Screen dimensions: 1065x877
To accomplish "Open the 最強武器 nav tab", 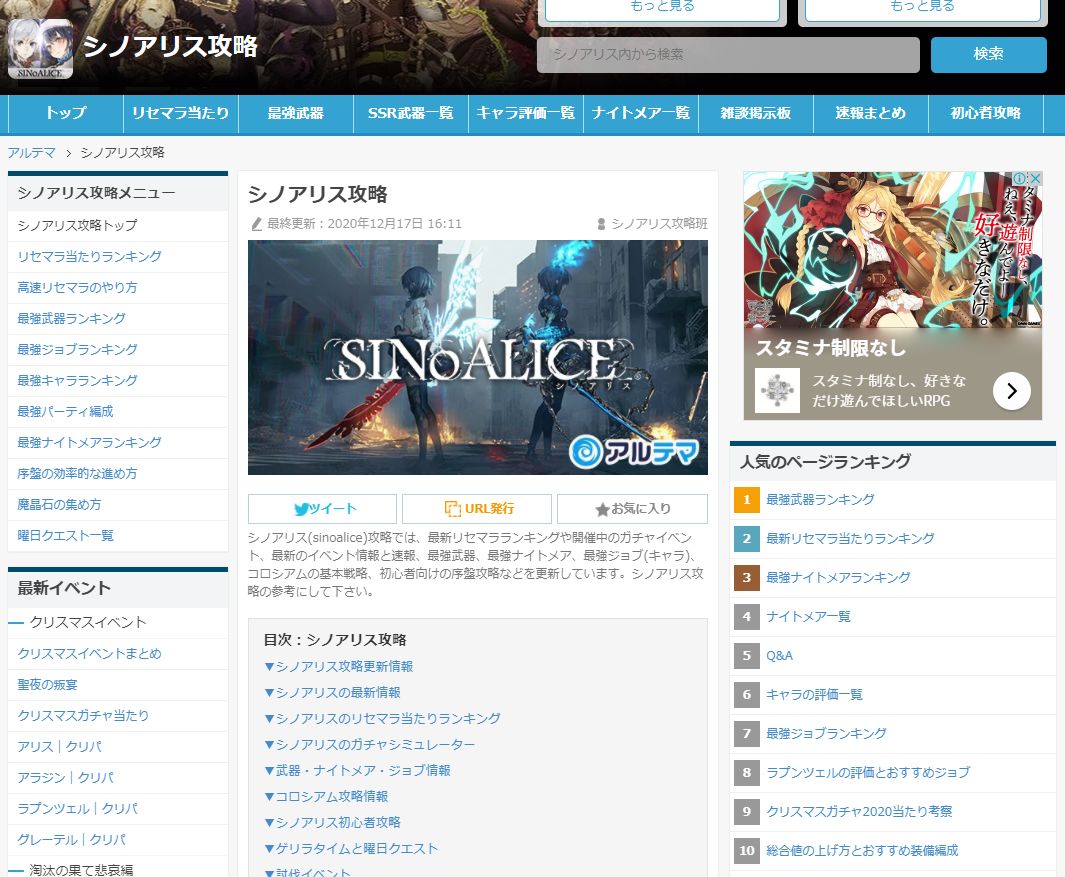I will (296, 113).
